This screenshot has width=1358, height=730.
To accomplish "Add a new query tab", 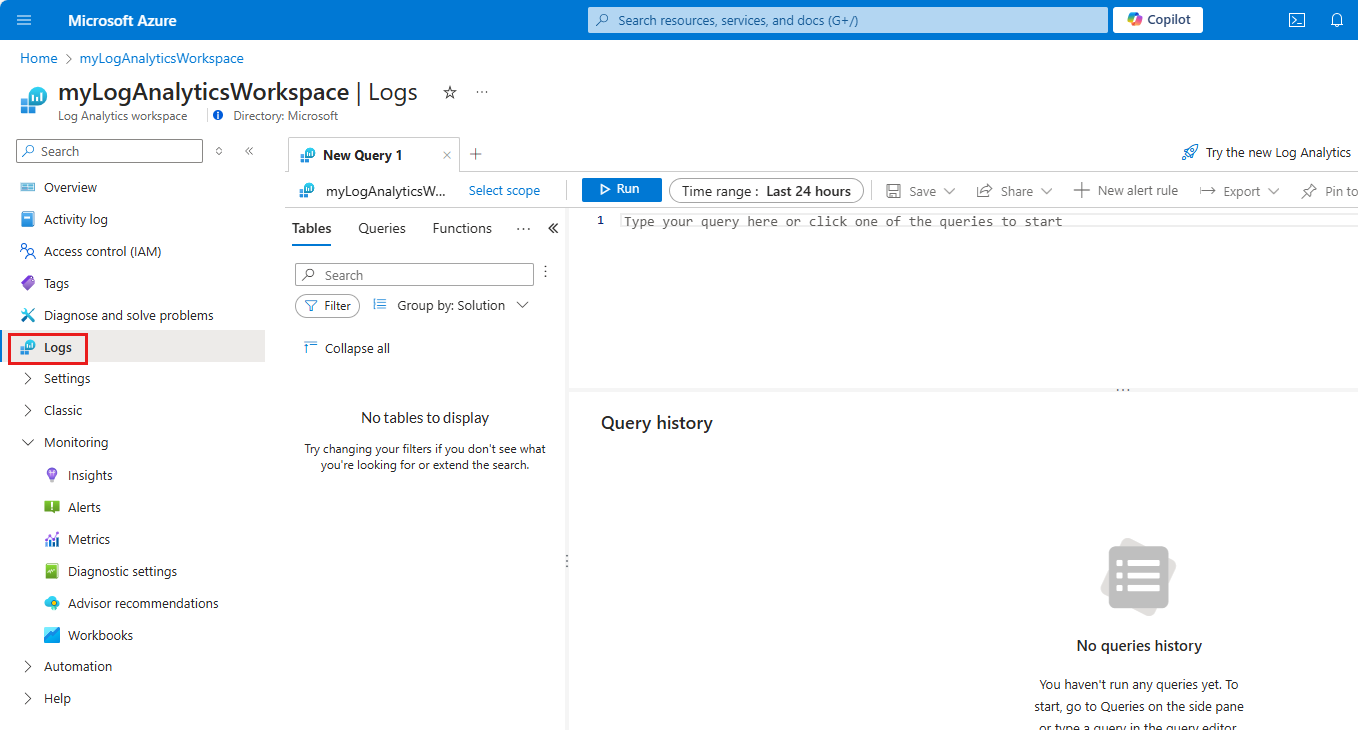I will click(476, 154).
